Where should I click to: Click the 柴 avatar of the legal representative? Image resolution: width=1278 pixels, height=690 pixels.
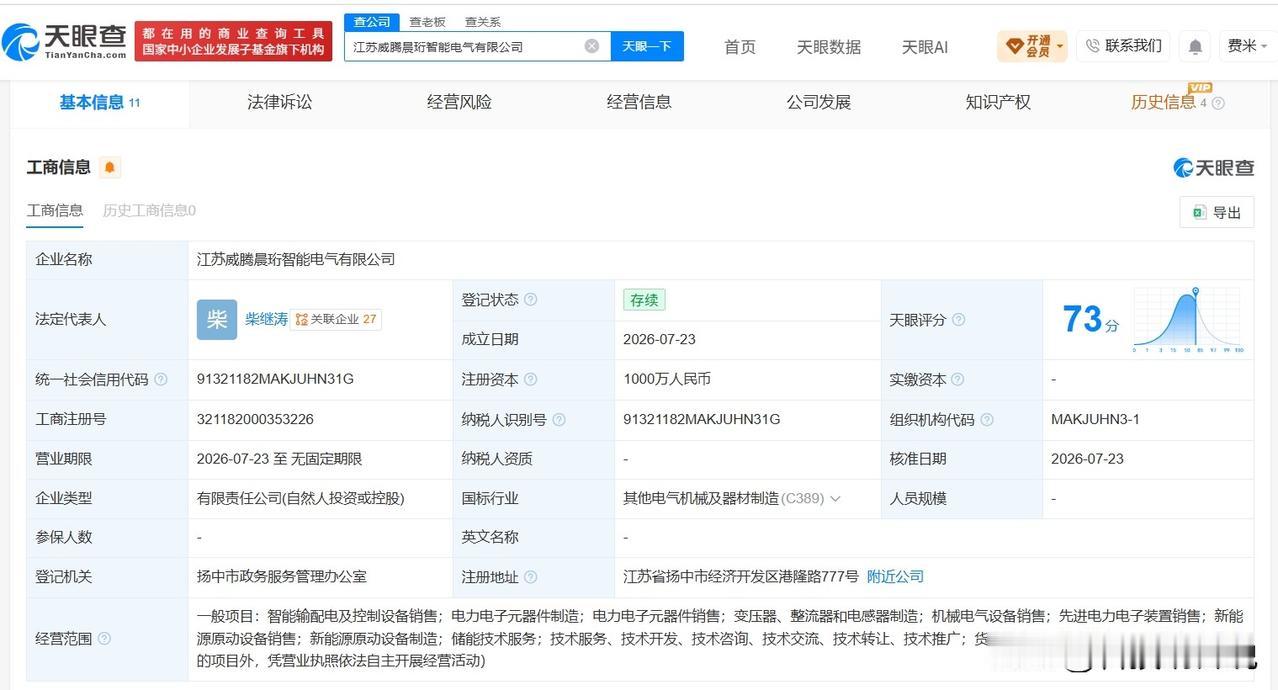(217, 319)
